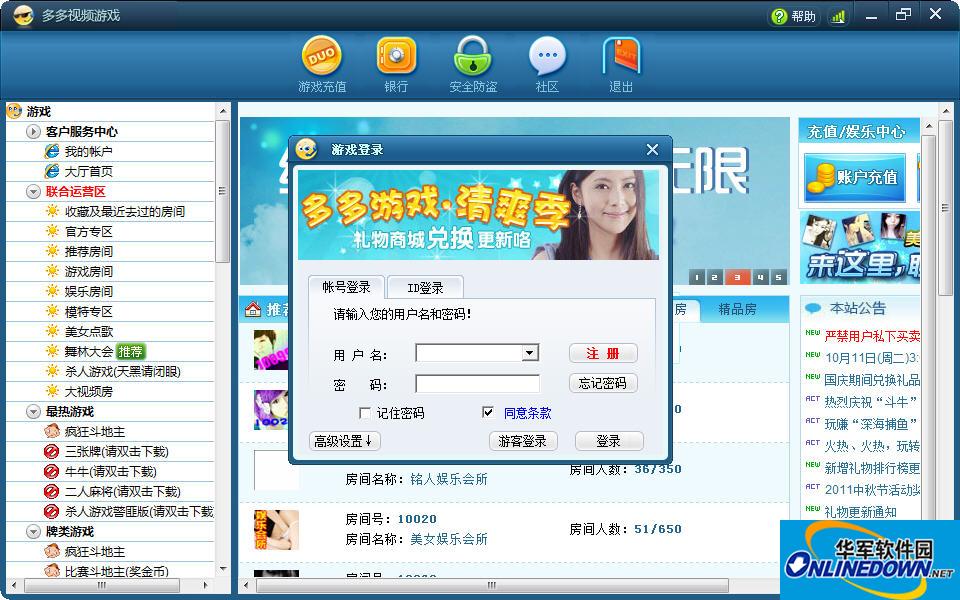960x600 pixels.
Task: Click the 账户充值 gold coins icon
Action: click(823, 177)
